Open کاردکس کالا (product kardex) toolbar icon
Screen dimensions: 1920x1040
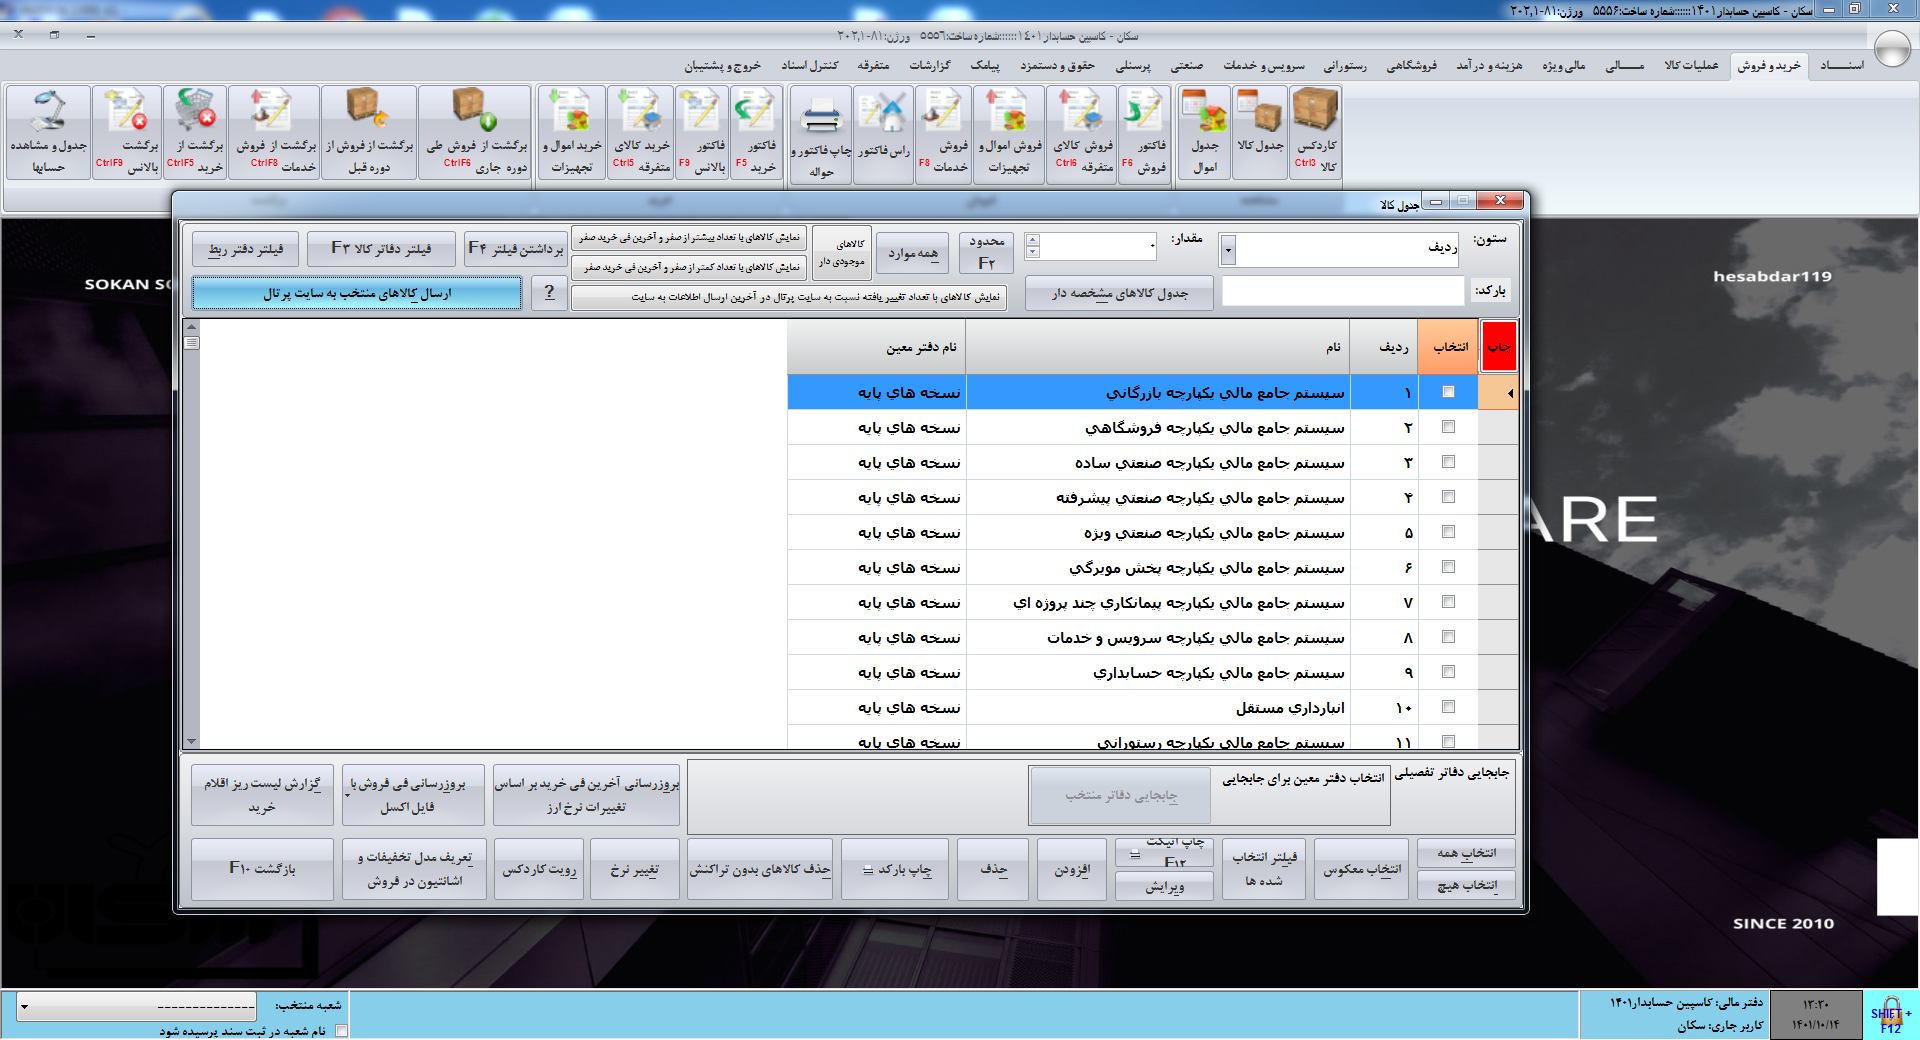(x=1315, y=132)
